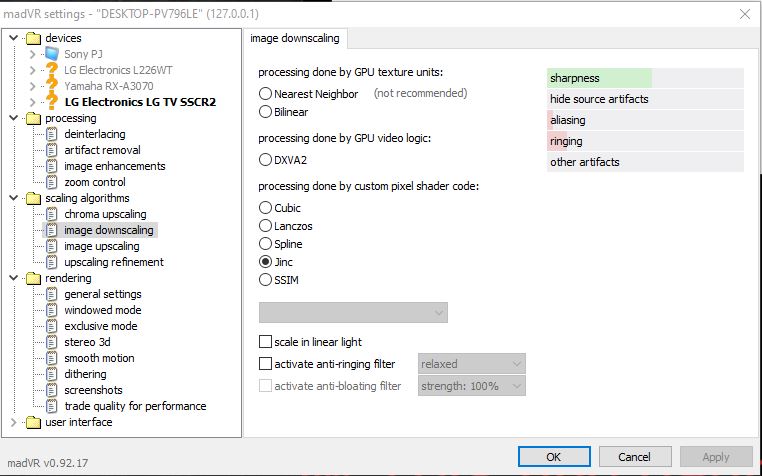
Task: Click the artifact removal page icon
Action: coord(52,150)
